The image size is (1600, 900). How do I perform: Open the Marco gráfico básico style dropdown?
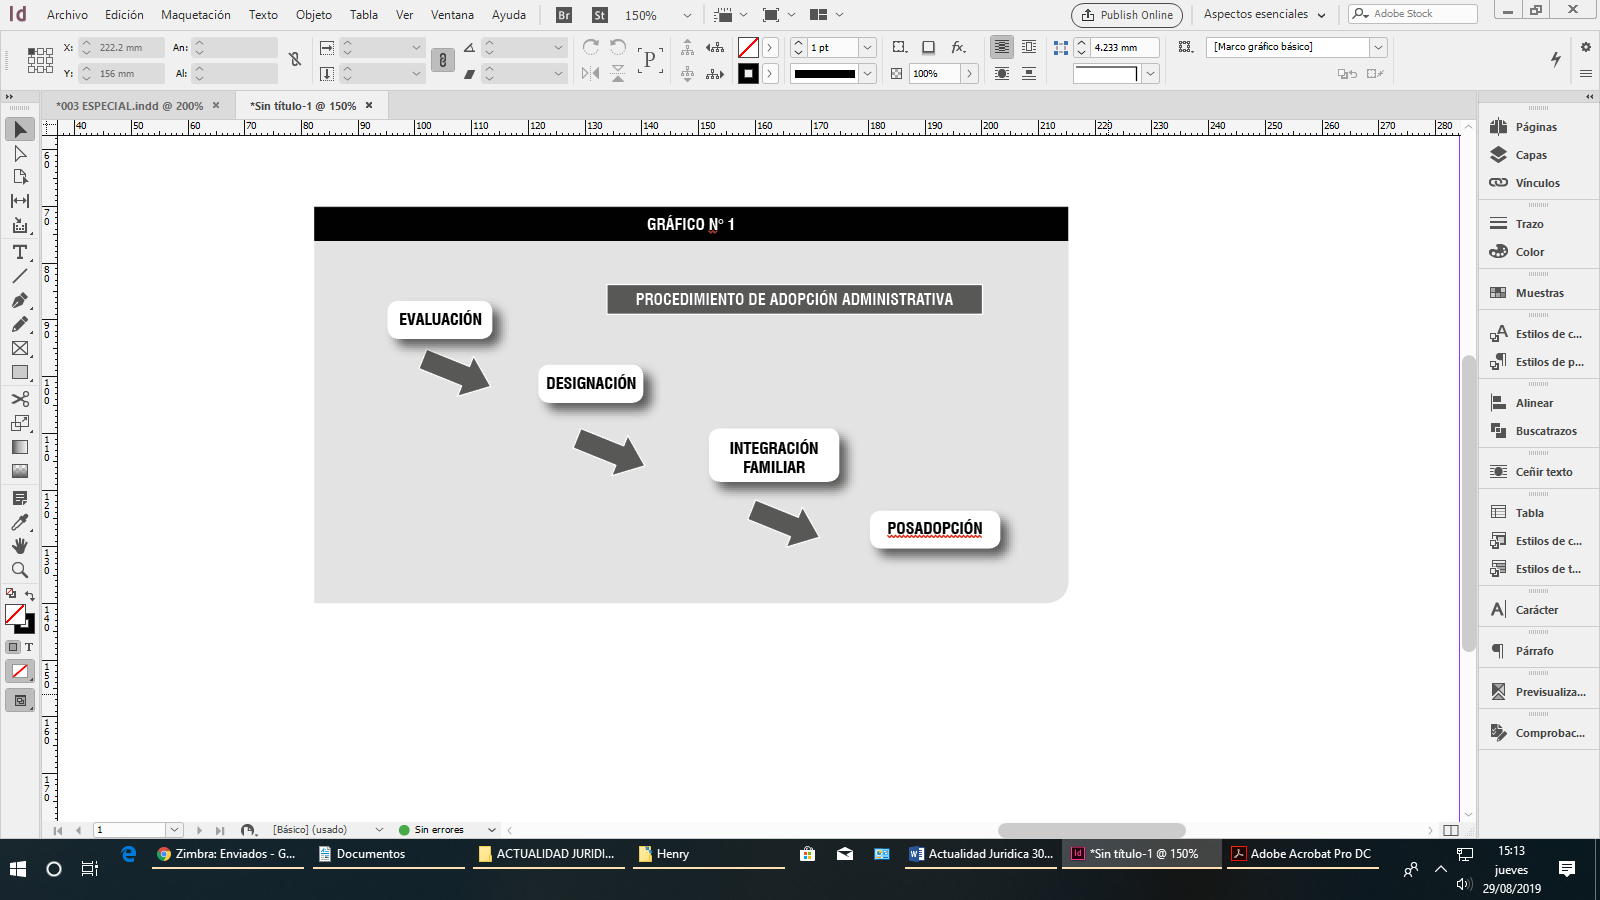(1378, 47)
